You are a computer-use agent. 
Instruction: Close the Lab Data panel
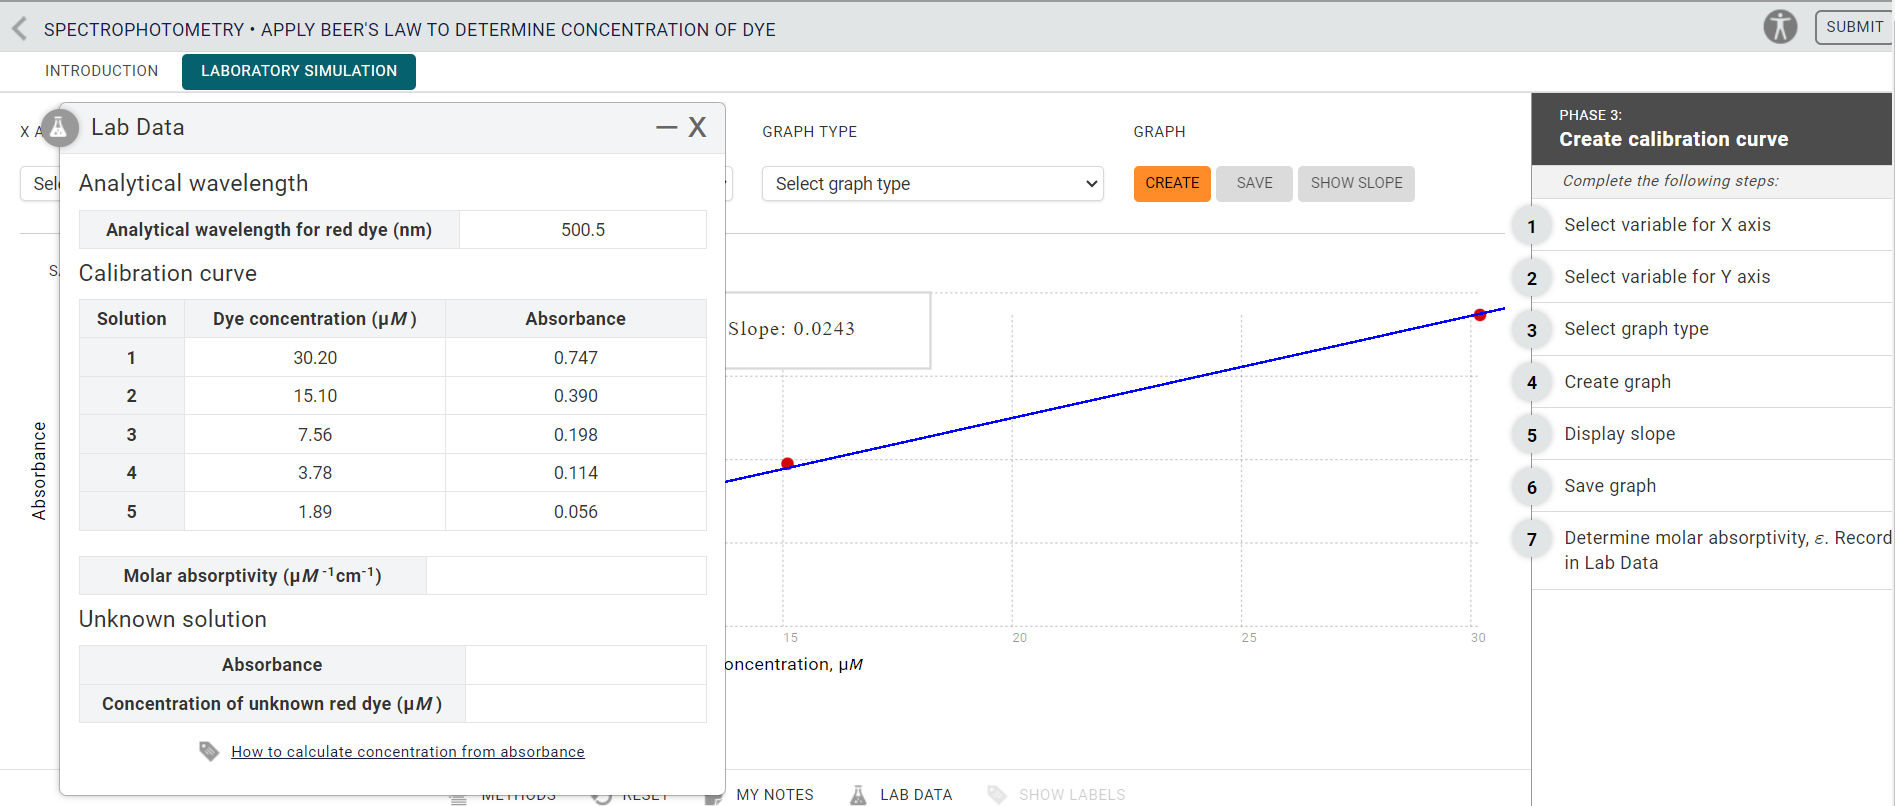697,127
